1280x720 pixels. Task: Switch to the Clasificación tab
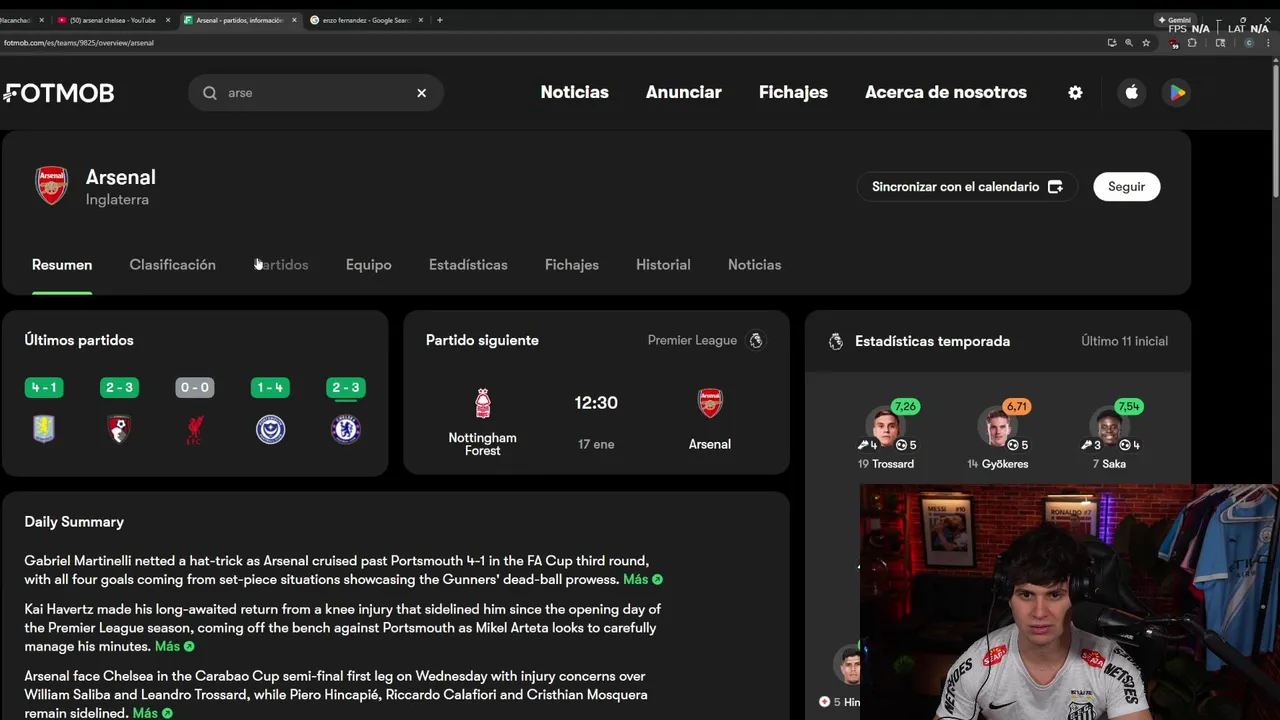coord(172,265)
